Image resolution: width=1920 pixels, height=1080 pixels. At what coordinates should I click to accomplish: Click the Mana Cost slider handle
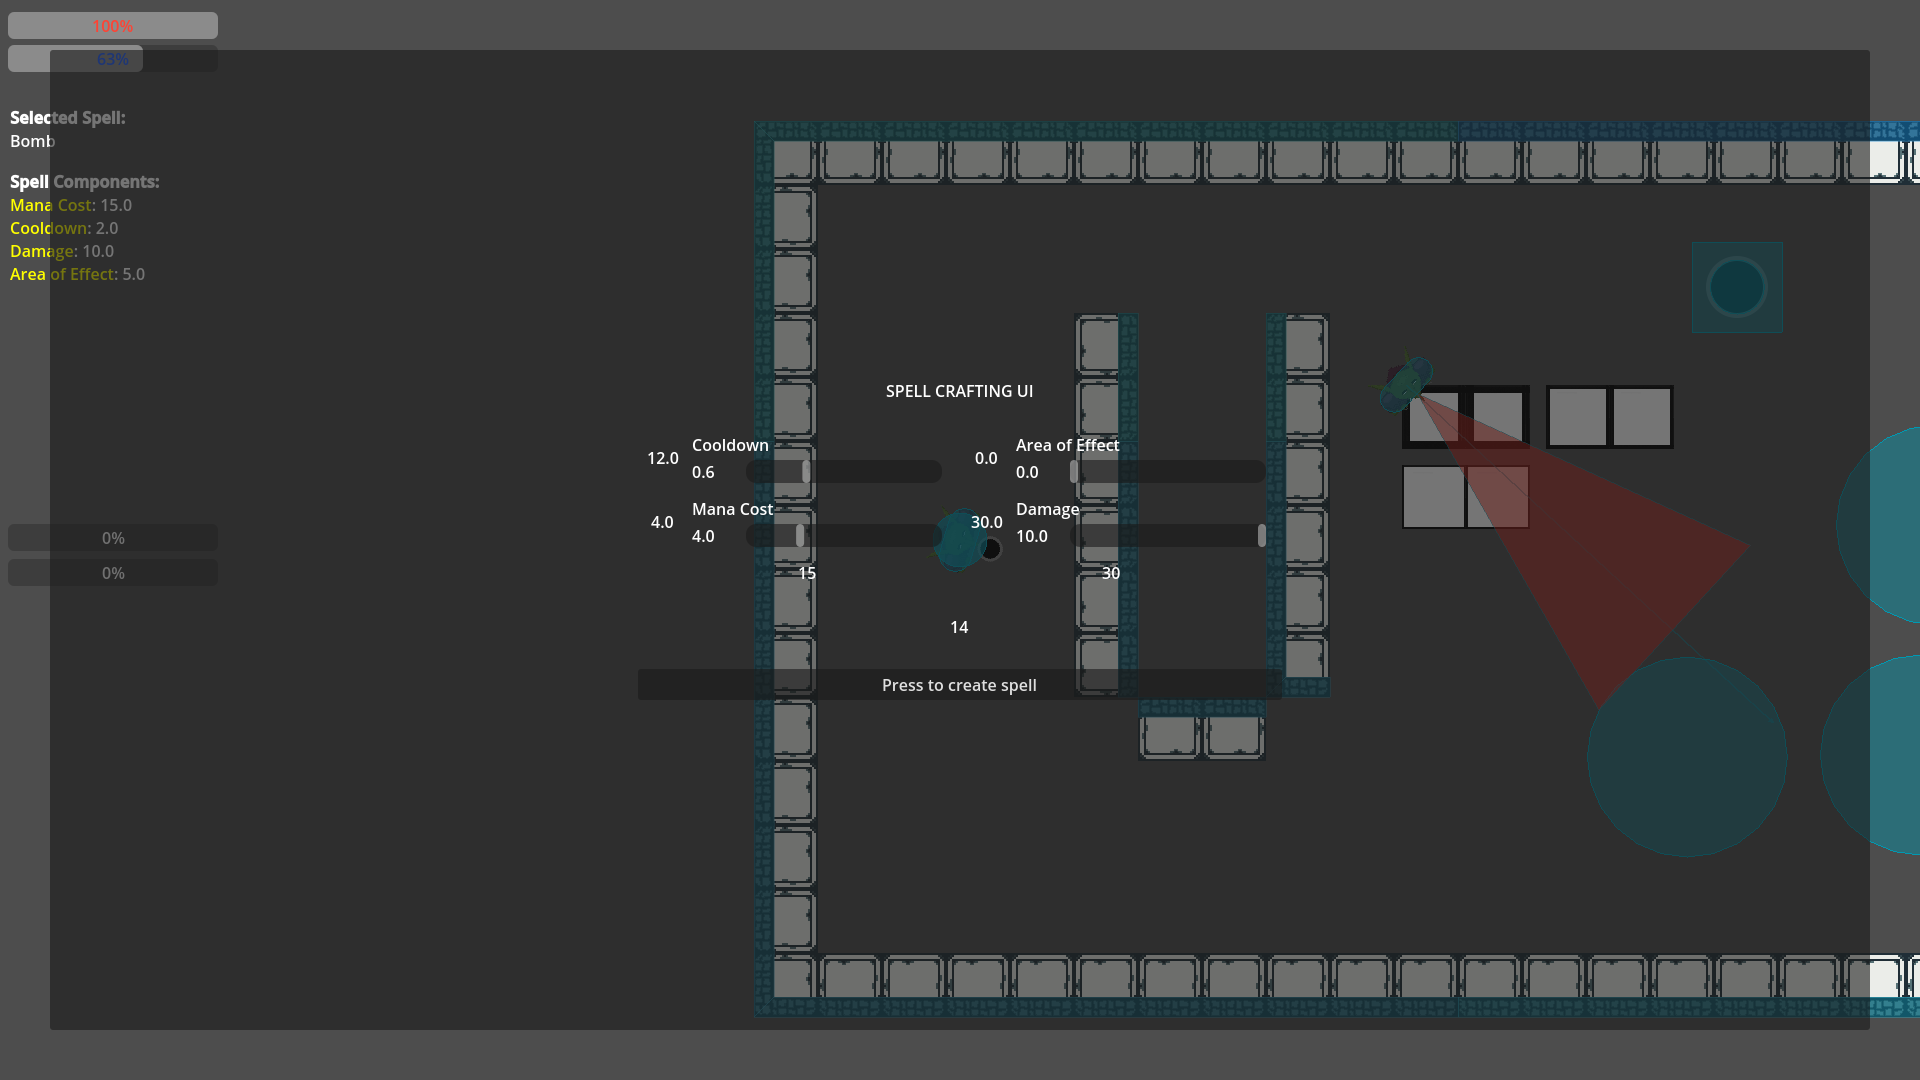click(800, 535)
